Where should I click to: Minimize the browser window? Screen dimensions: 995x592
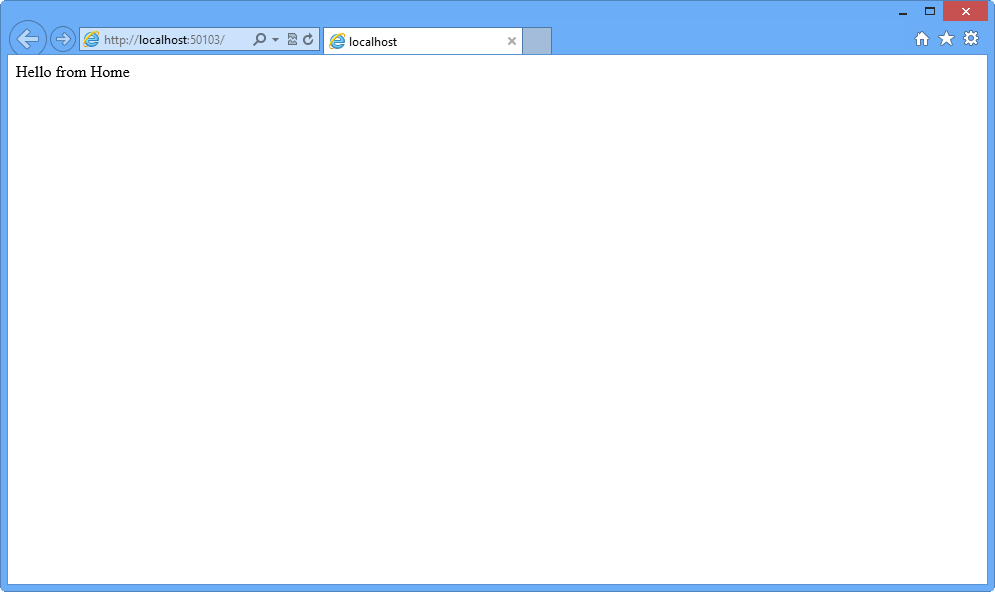pyautogui.click(x=905, y=10)
